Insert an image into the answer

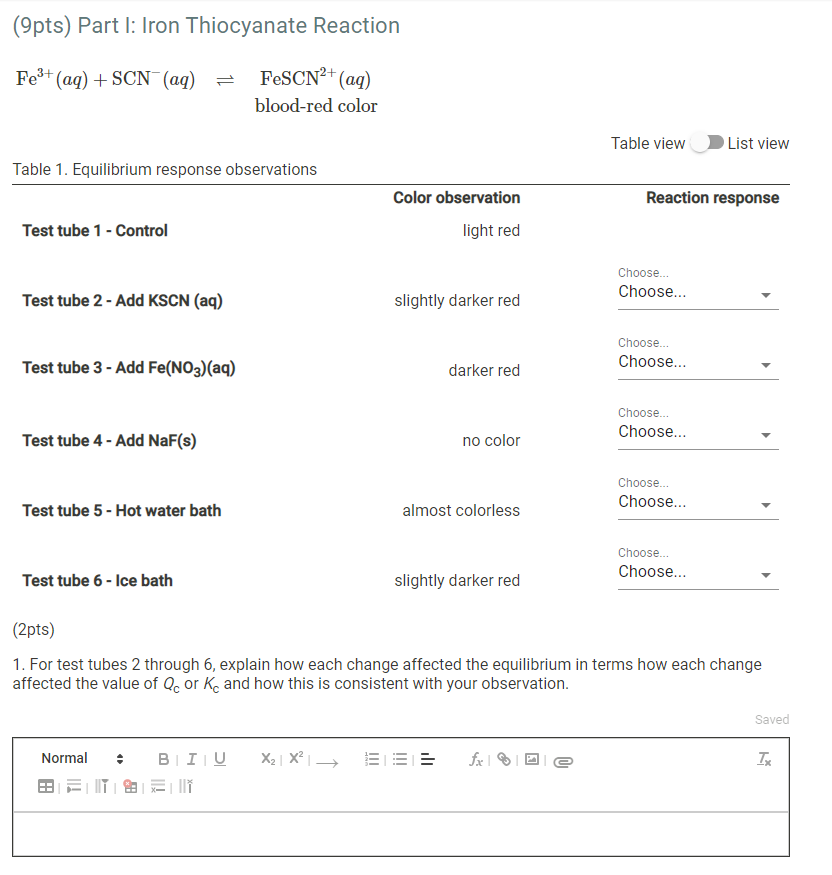(x=532, y=759)
